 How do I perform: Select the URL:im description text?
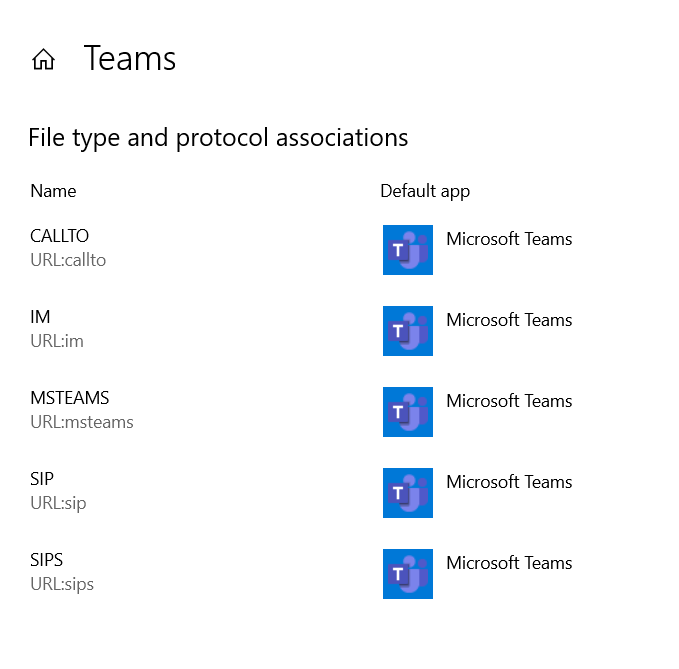[57, 341]
